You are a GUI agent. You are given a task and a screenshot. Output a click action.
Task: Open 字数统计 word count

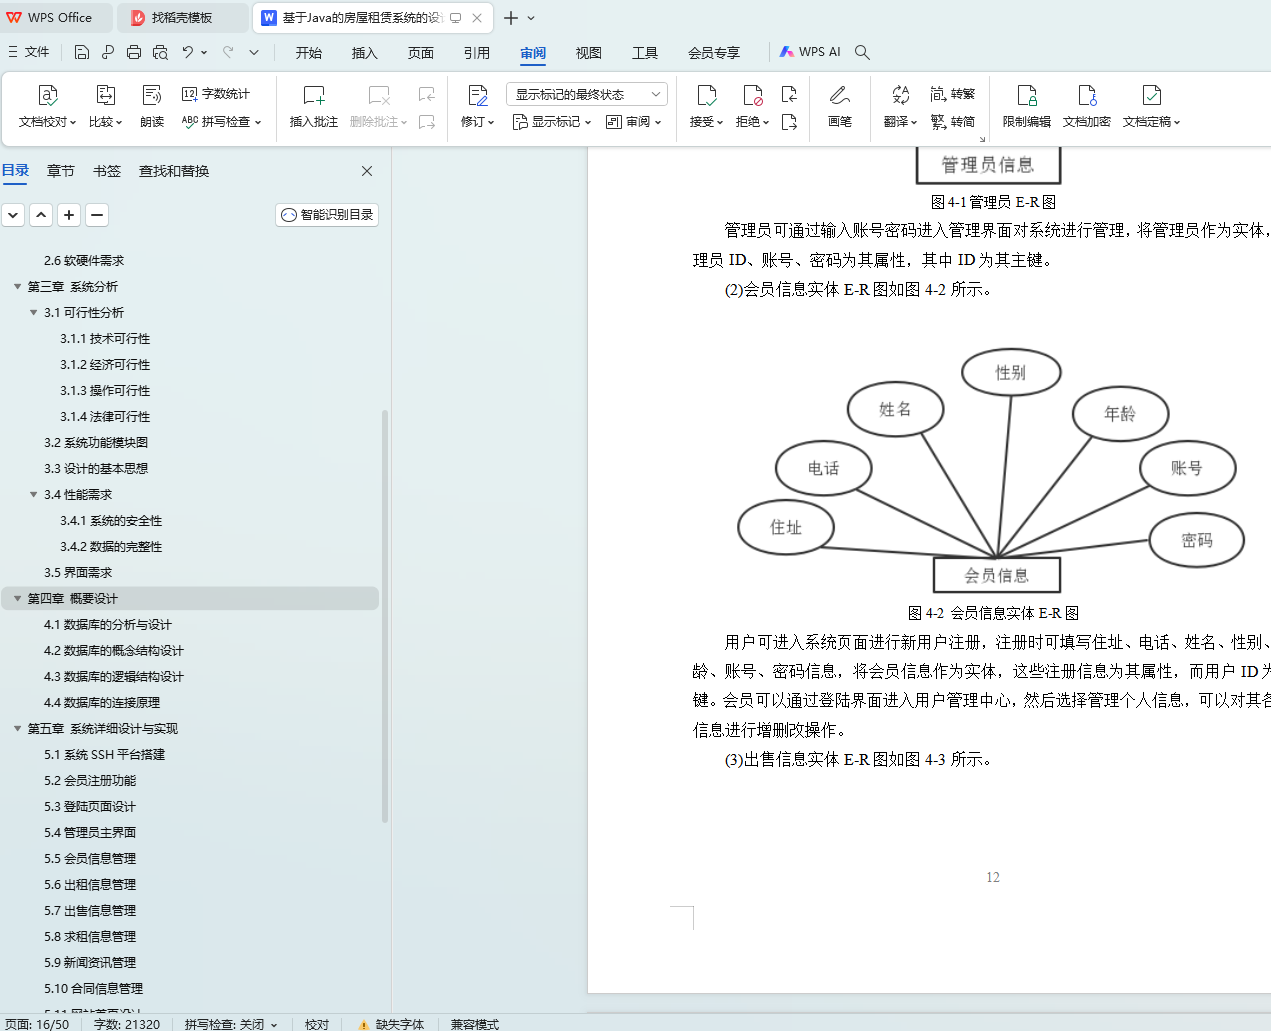216,94
